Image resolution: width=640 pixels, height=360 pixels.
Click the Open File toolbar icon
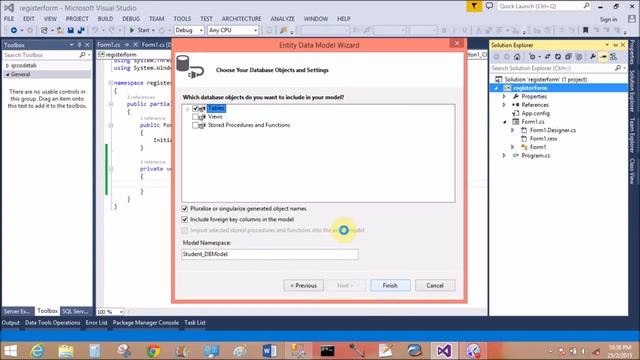coord(60,30)
